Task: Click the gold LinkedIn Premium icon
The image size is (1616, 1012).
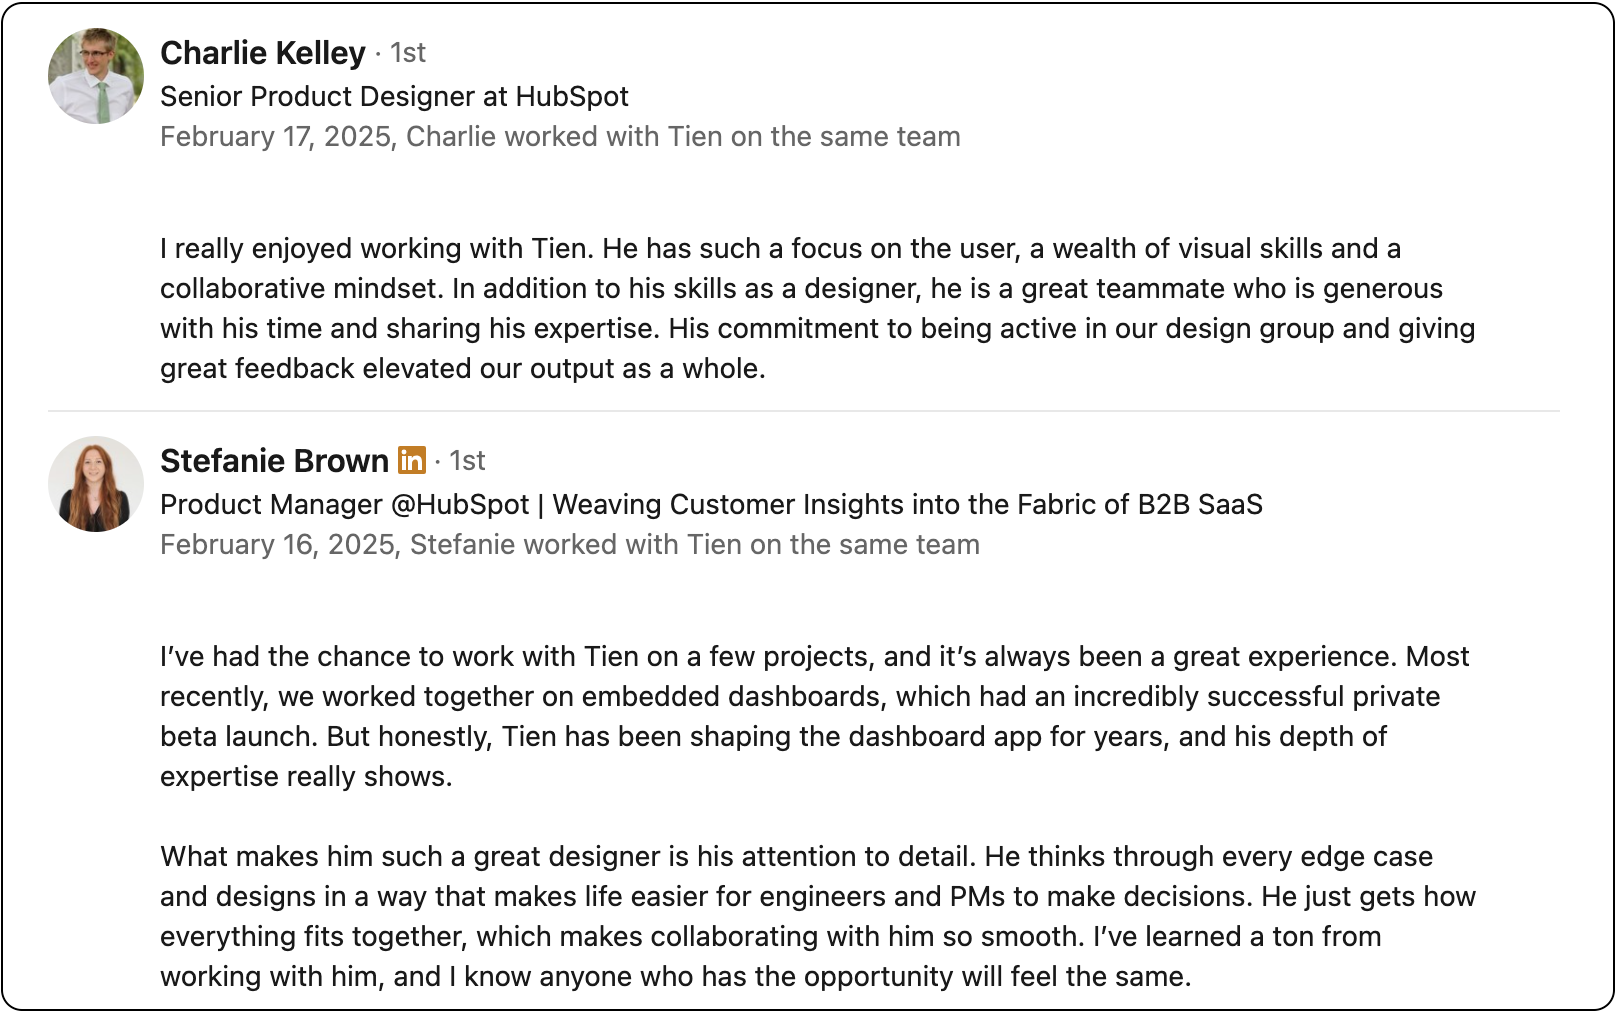Action: pyautogui.click(x=412, y=460)
